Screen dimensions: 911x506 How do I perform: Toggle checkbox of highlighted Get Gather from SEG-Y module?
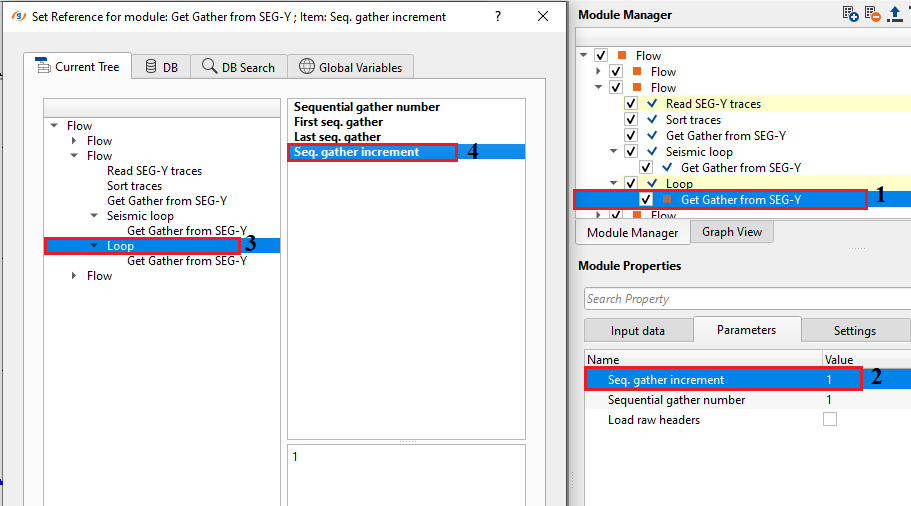coord(646,199)
